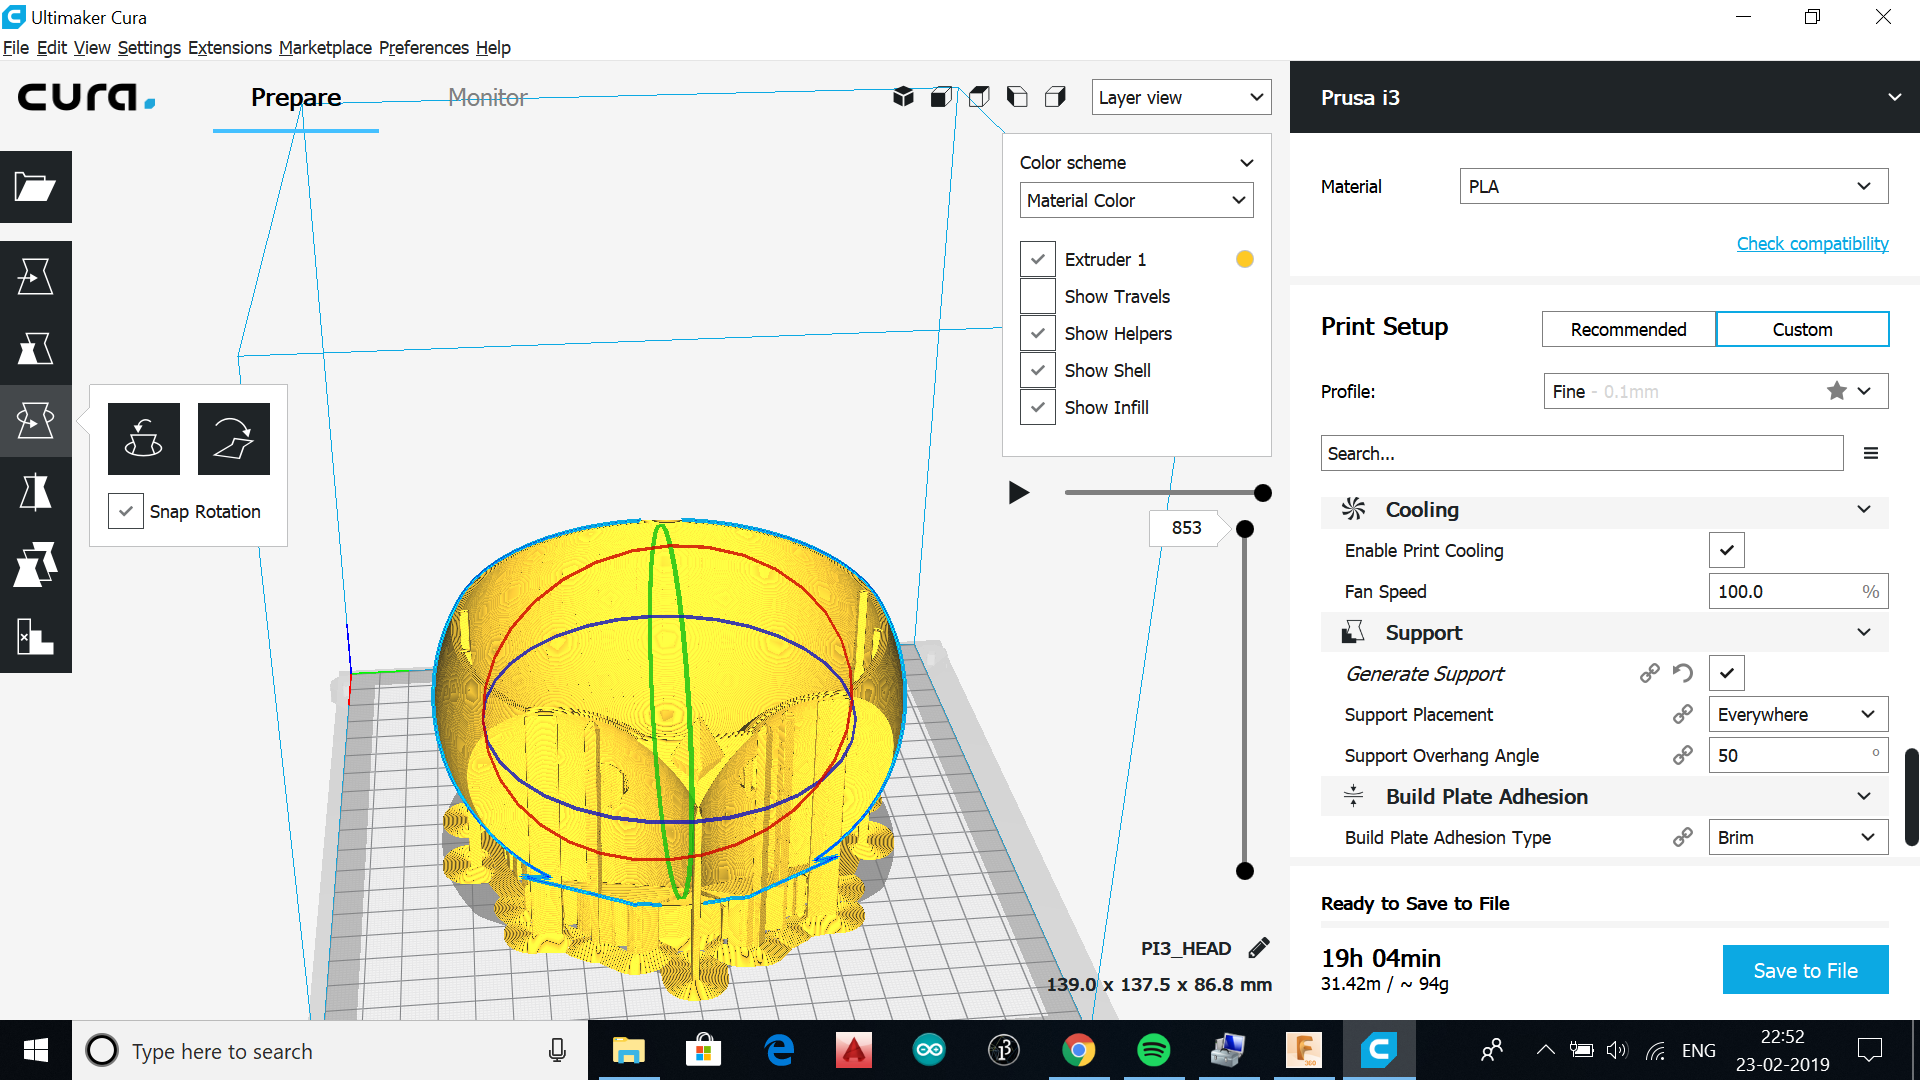Image resolution: width=1920 pixels, height=1080 pixels.
Task: Open the Extensions menu
Action: coord(229,47)
